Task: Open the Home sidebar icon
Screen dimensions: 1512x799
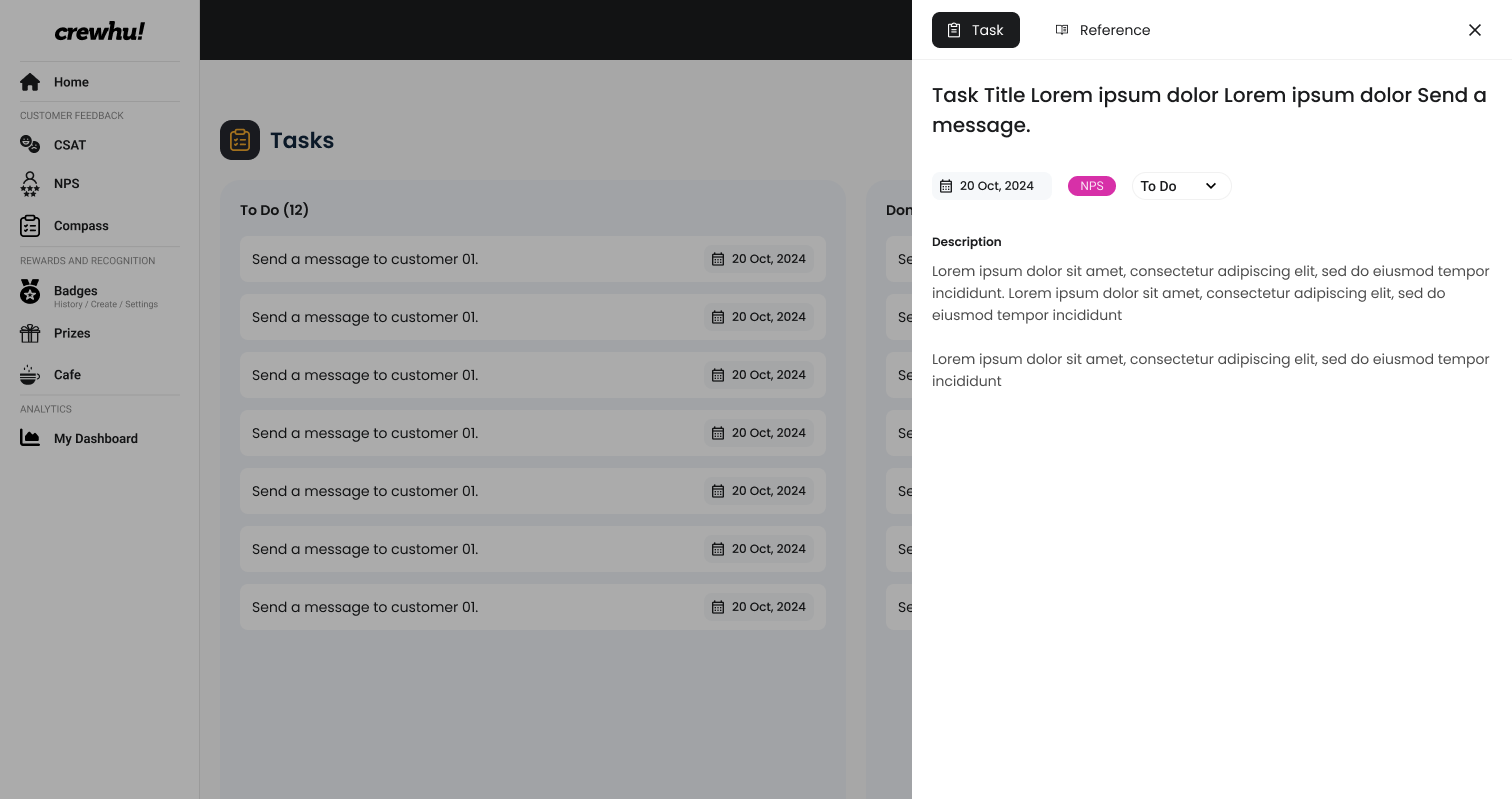Action: (30, 82)
